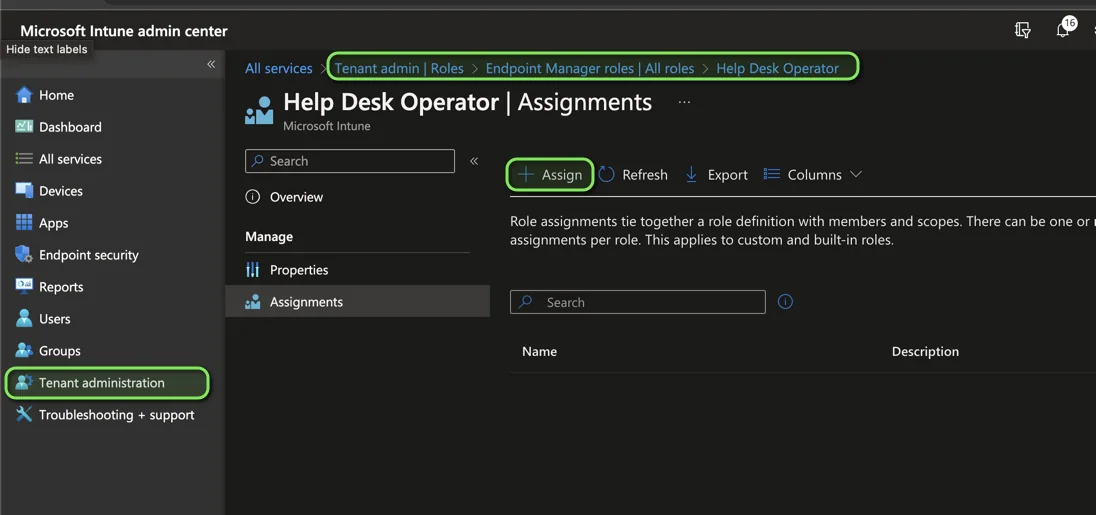Click the Refresh button
The image size is (1096, 515).
pos(633,175)
